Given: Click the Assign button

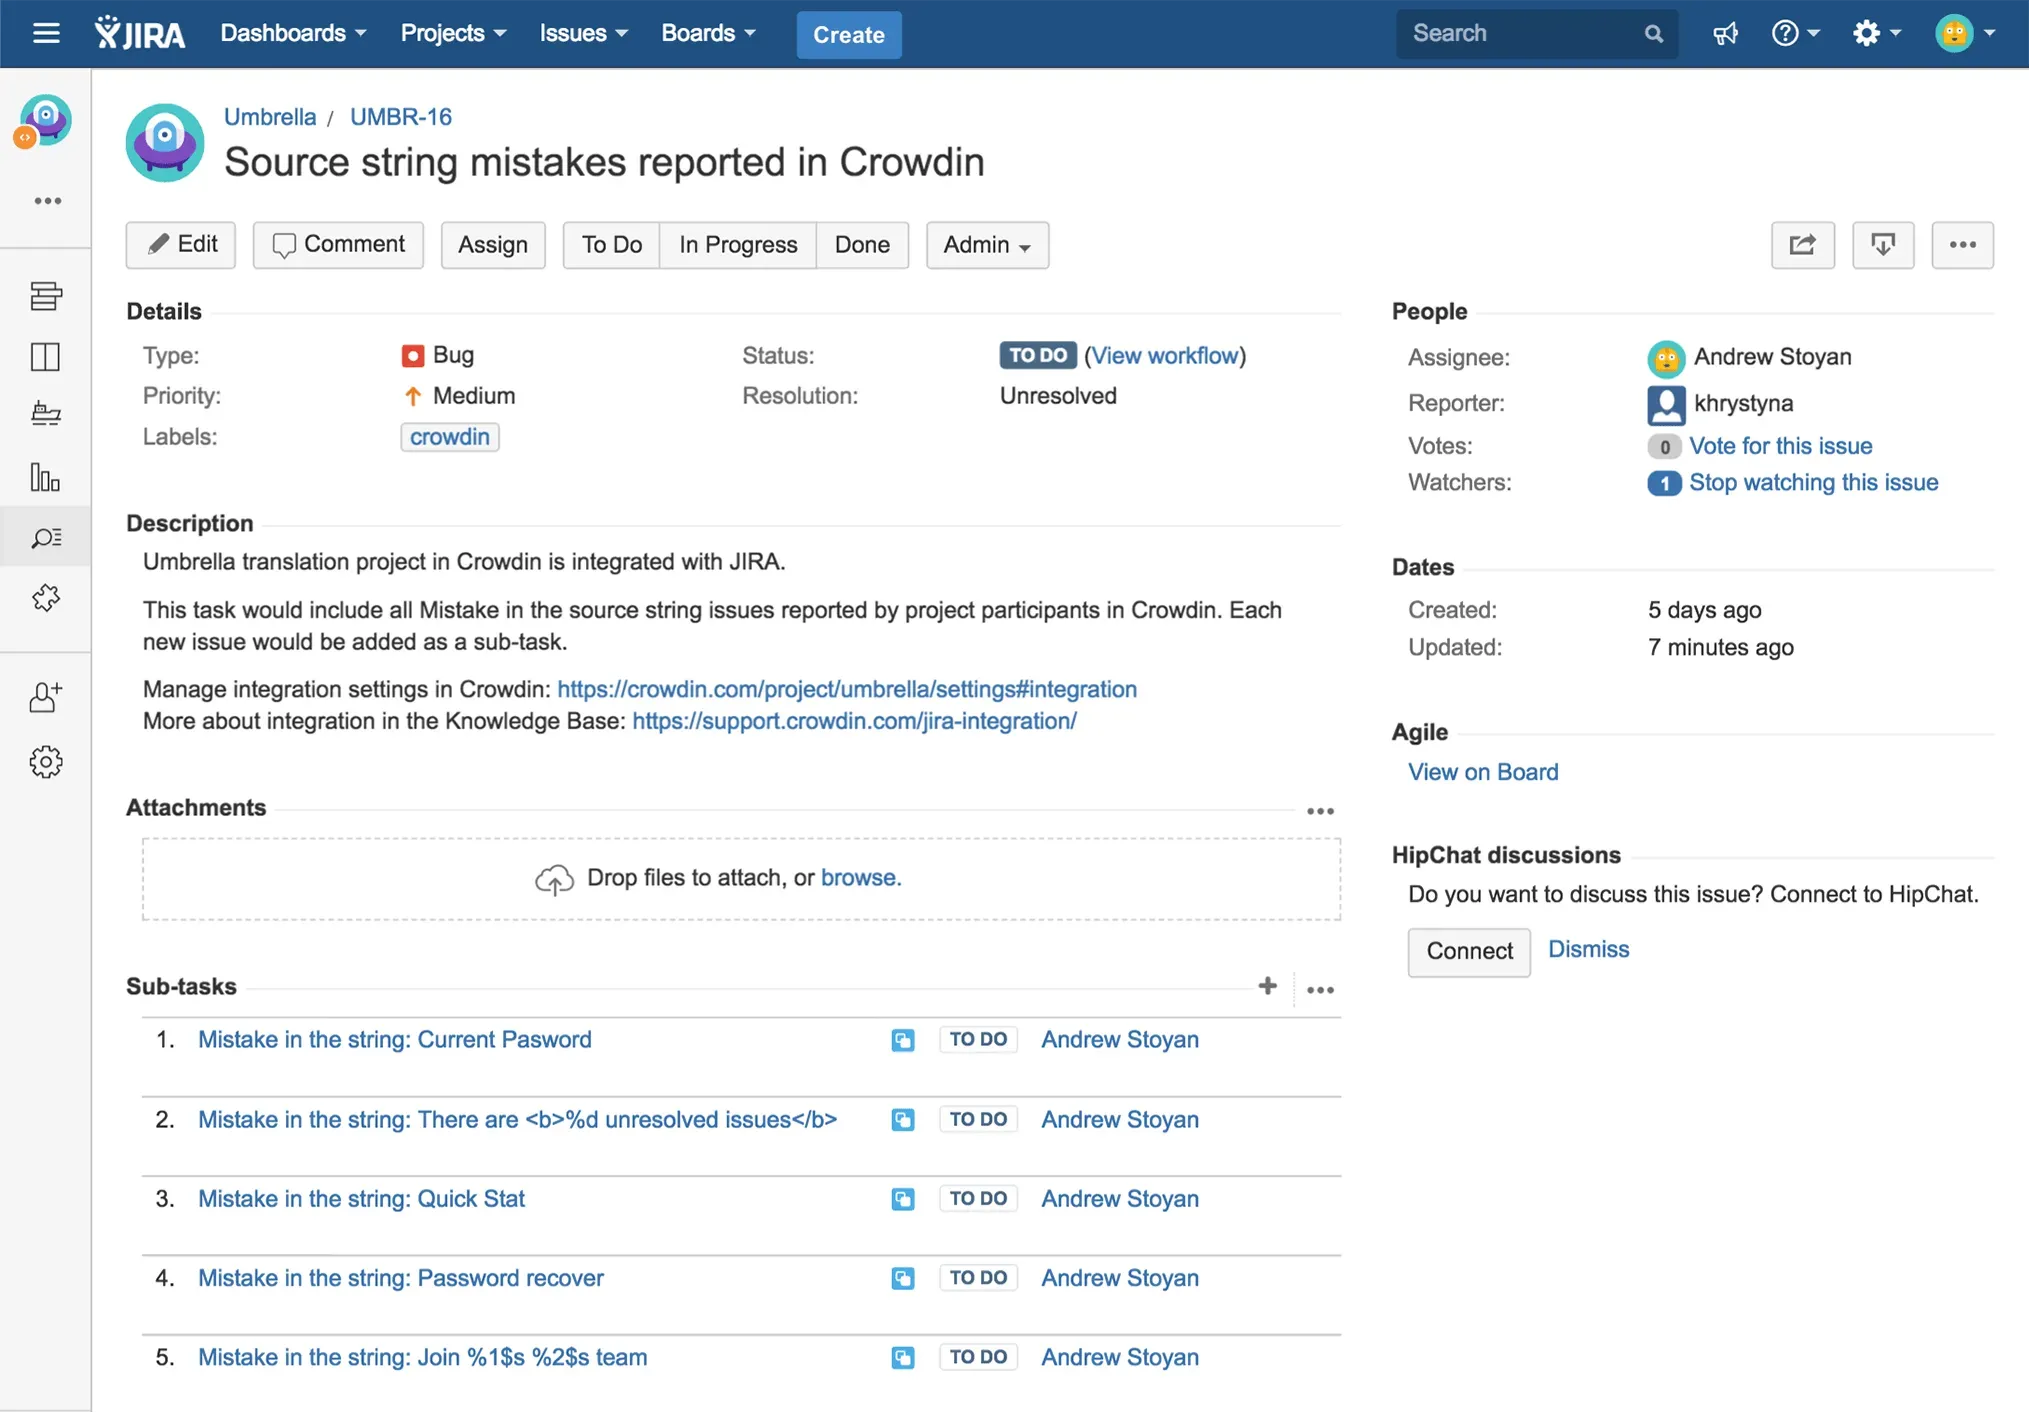Looking at the screenshot, I should pos(493,245).
